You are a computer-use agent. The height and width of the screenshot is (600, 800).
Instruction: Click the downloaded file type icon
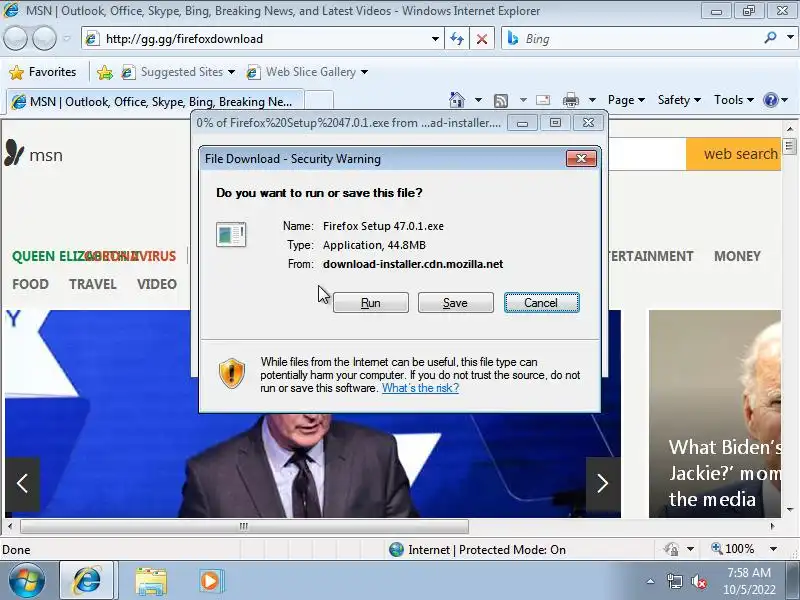231,234
